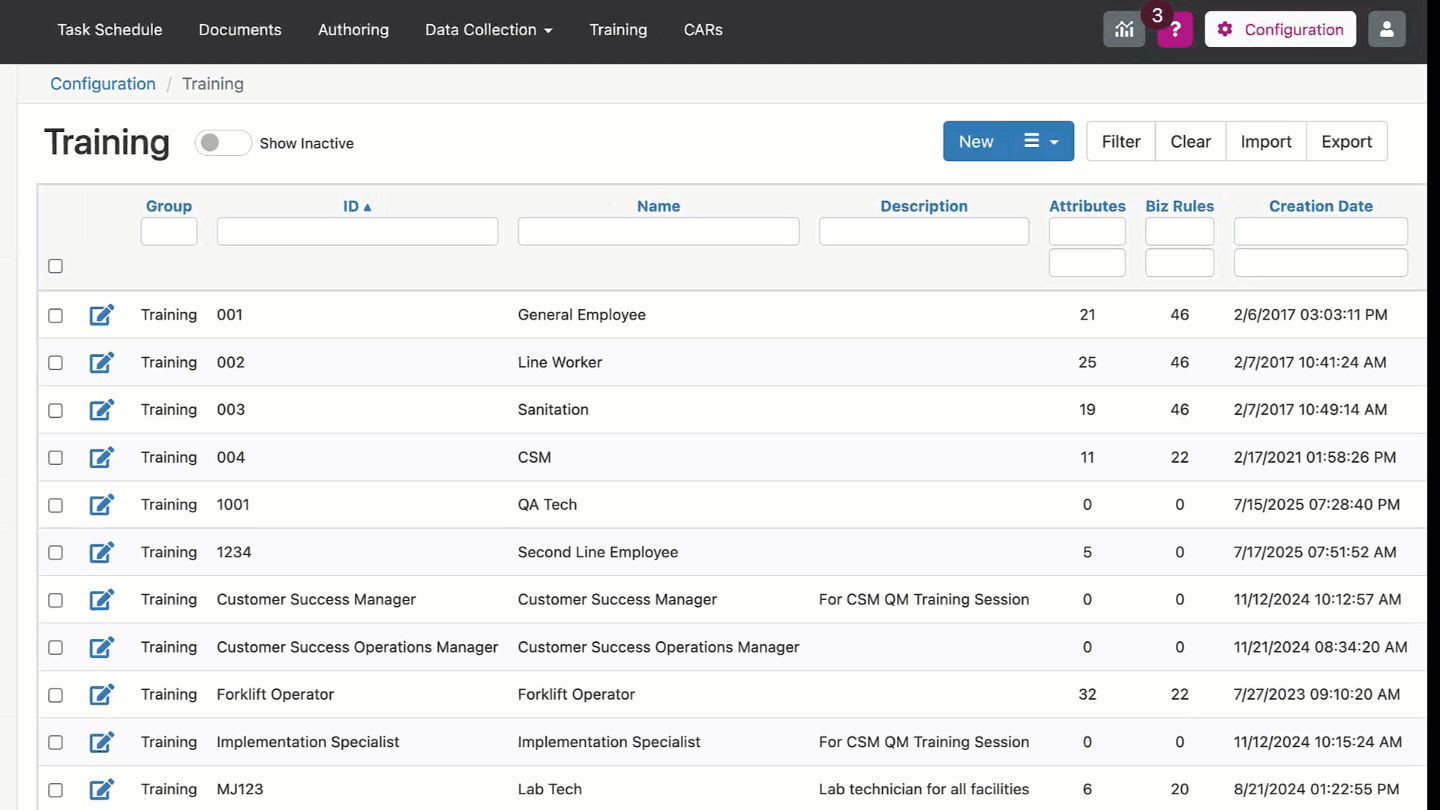Image resolution: width=1440 pixels, height=810 pixels.
Task: Toggle Show Inactive switch
Action: [x=222, y=143]
